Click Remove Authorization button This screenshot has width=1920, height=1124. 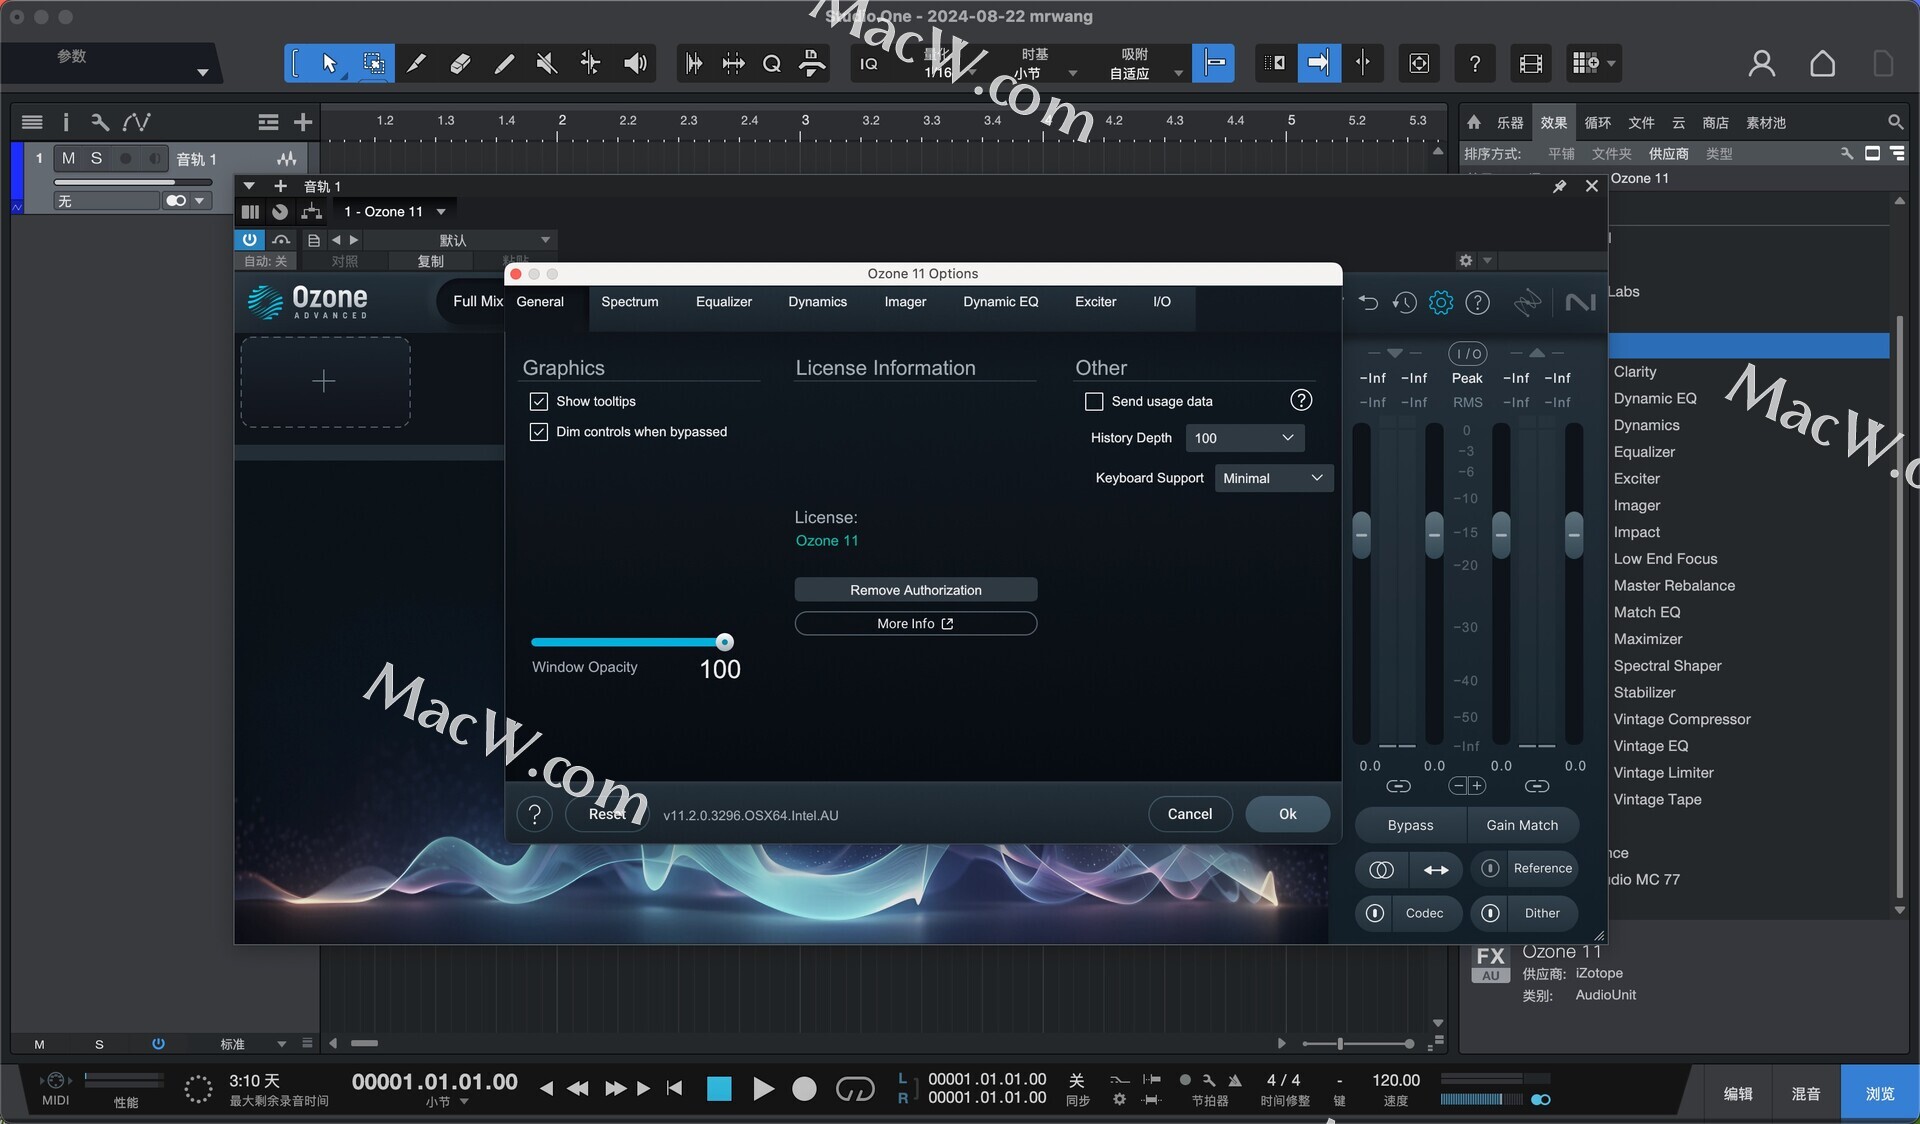pos(915,590)
